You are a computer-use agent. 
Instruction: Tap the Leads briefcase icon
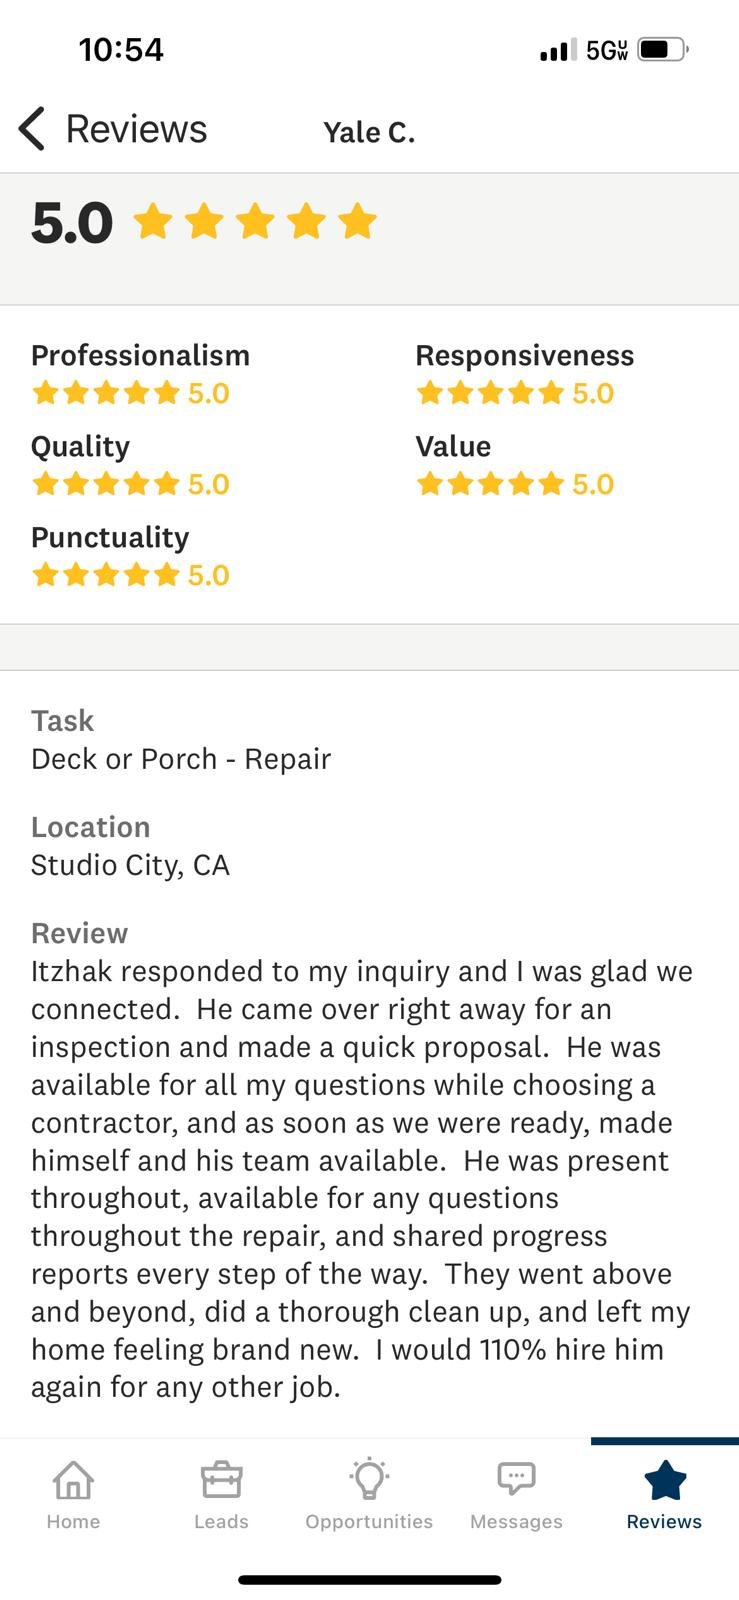click(221, 1480)
